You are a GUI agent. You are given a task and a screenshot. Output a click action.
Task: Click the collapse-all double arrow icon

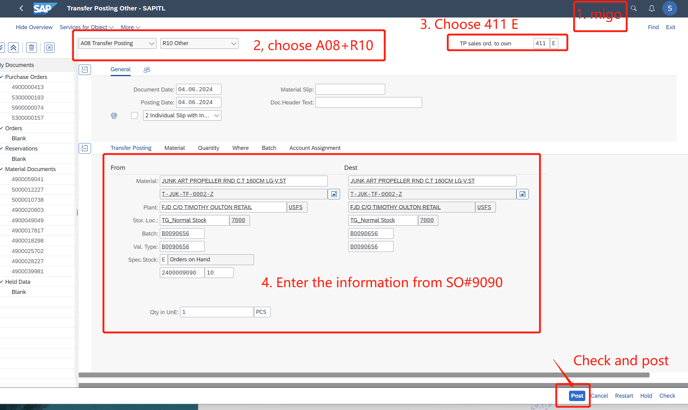click(x=13, y=47)
